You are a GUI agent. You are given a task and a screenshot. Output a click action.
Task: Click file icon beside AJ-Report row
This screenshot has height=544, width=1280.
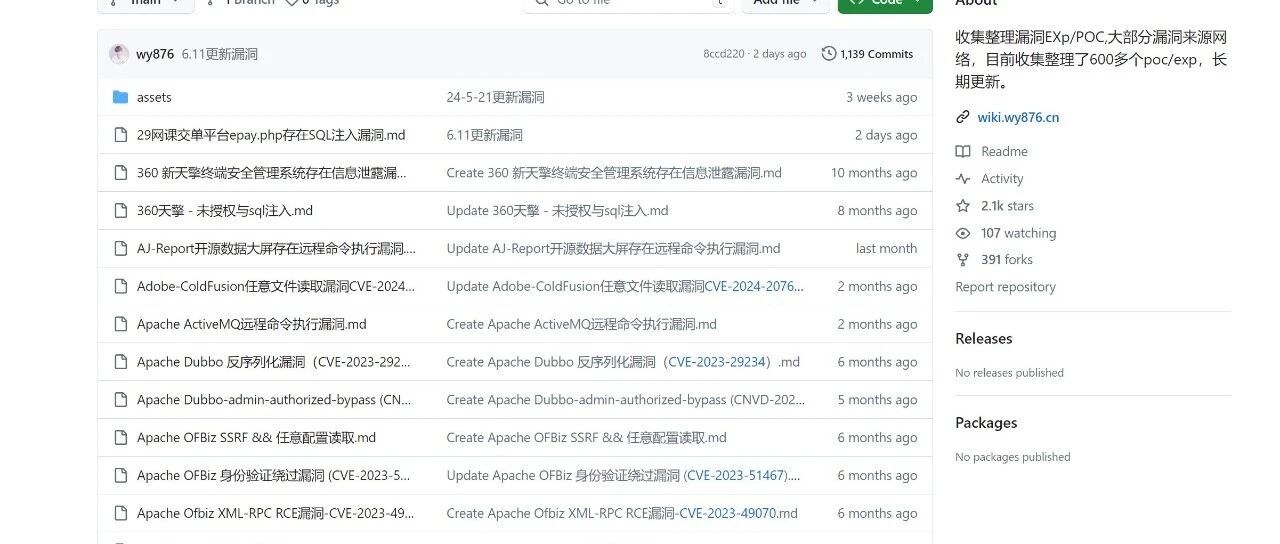tap(121, 248)
